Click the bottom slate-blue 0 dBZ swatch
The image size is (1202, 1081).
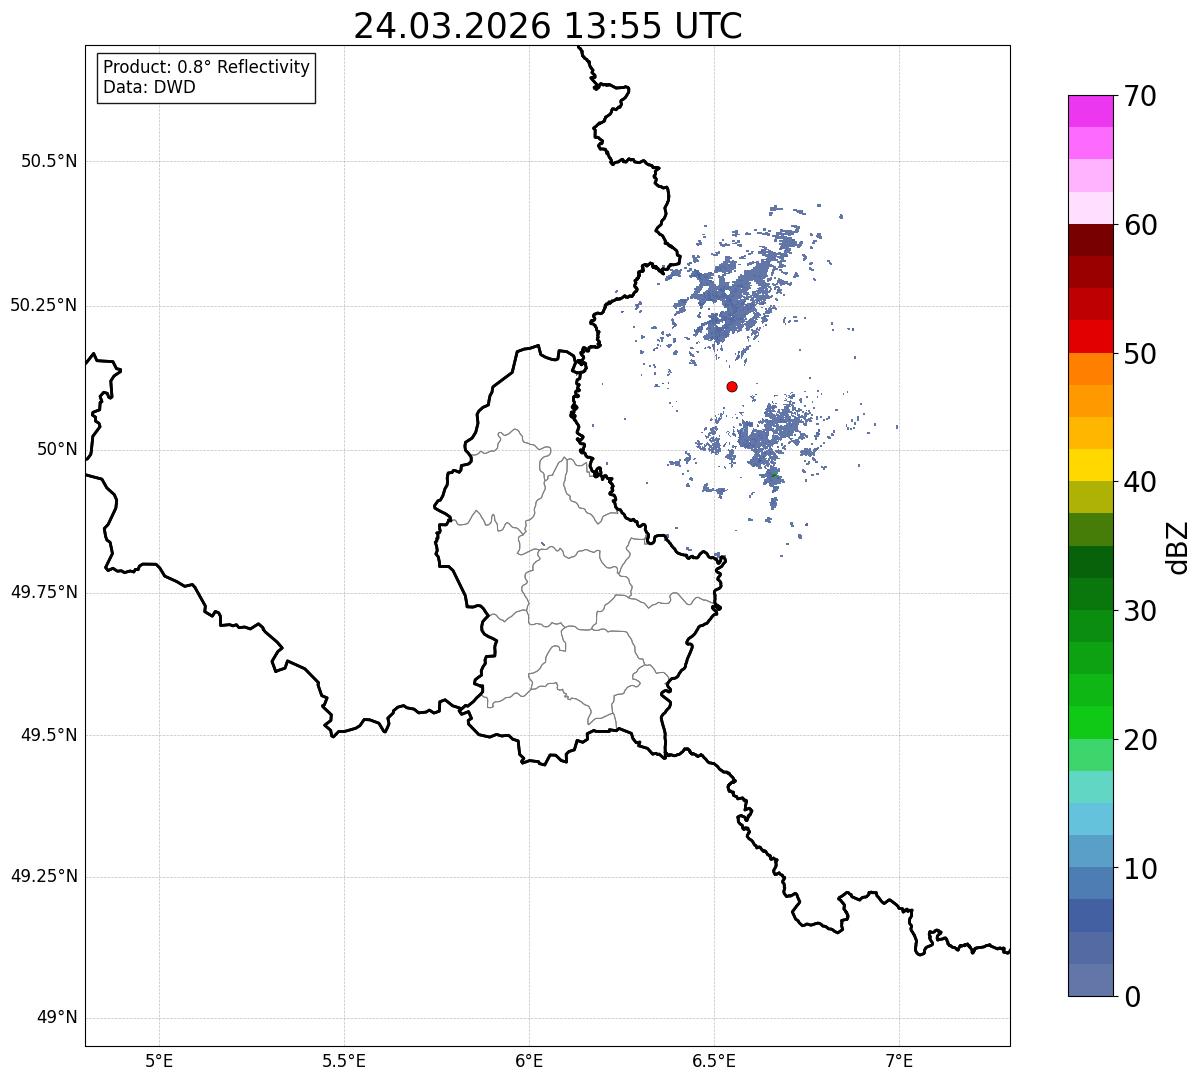pos(1090,980)
